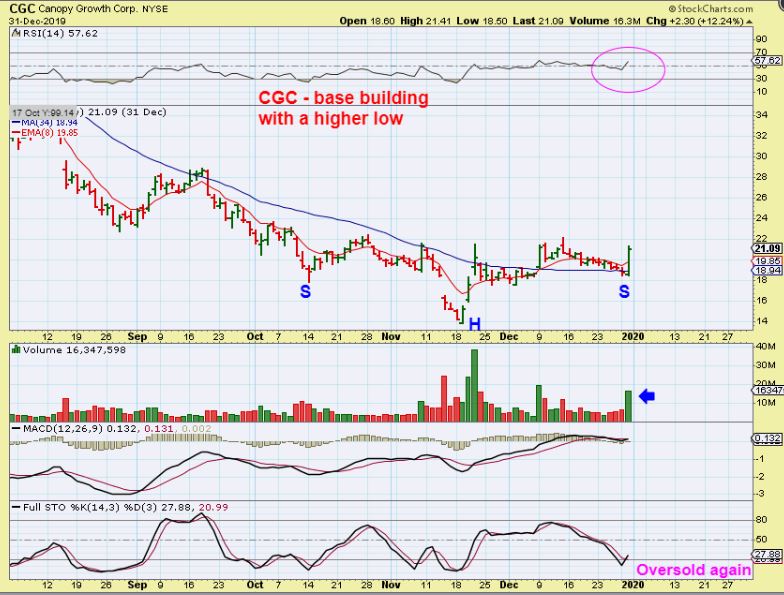Click the 28 price axis label
This screenshot has height=595, width=784.
tap(762, 176)
